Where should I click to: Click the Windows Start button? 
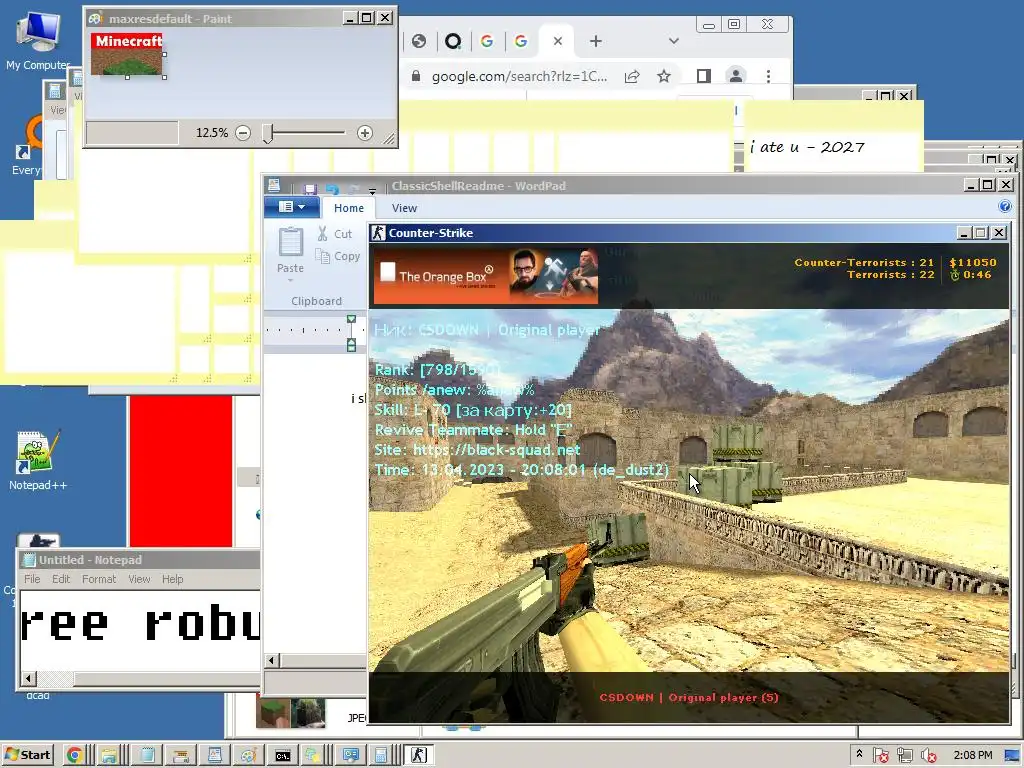[x=27, y=755]
